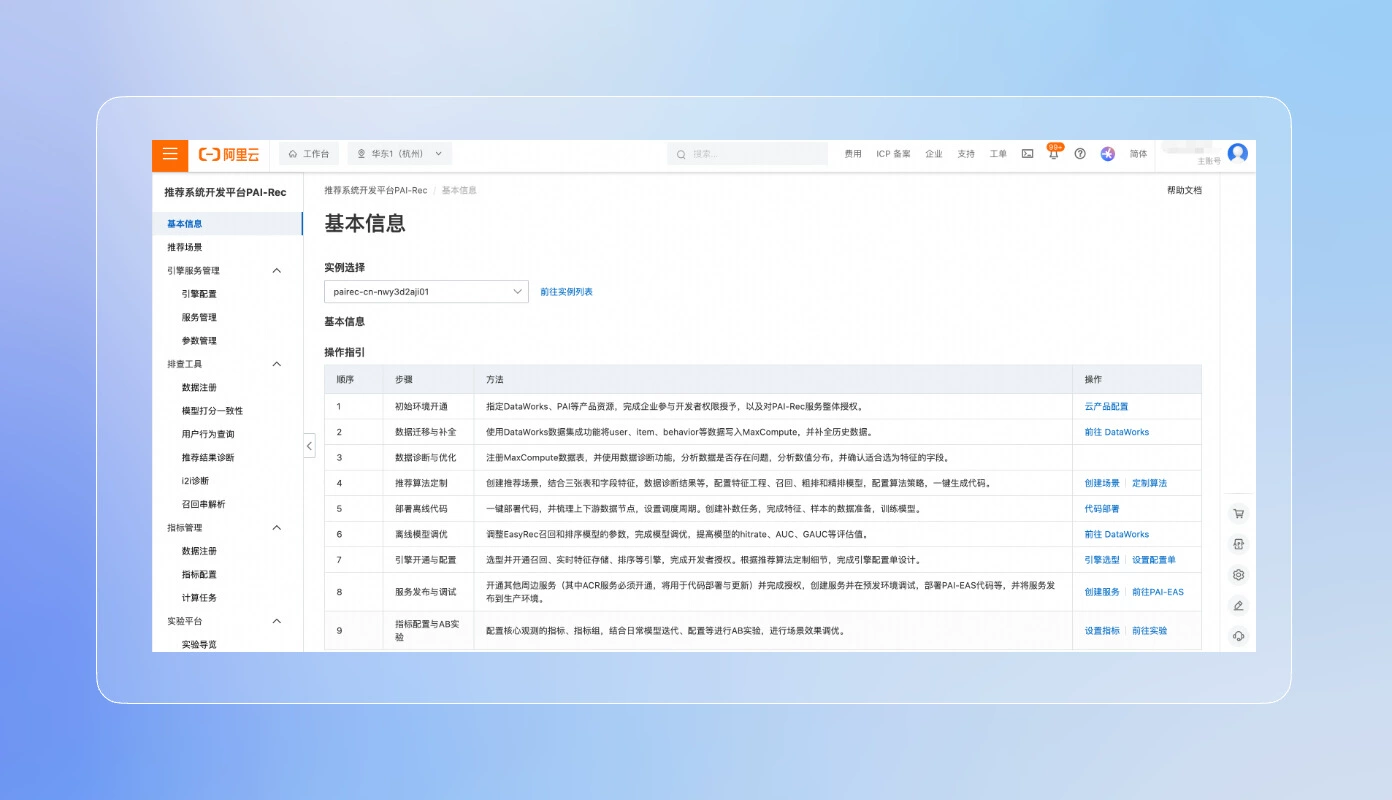Open the 工单 menu
This screenshot has width=1392, height=800.
pyautogui.click(x=998, y=154)
